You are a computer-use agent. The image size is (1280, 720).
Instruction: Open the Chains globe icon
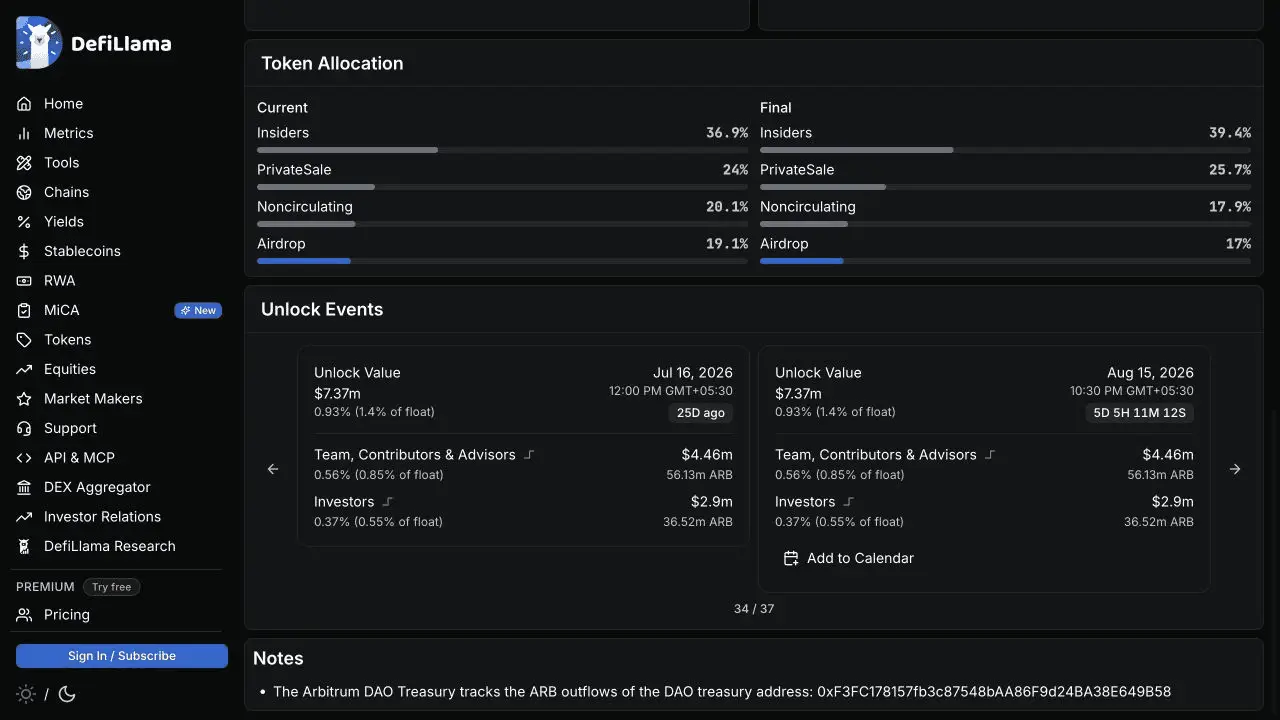(24, 192)
